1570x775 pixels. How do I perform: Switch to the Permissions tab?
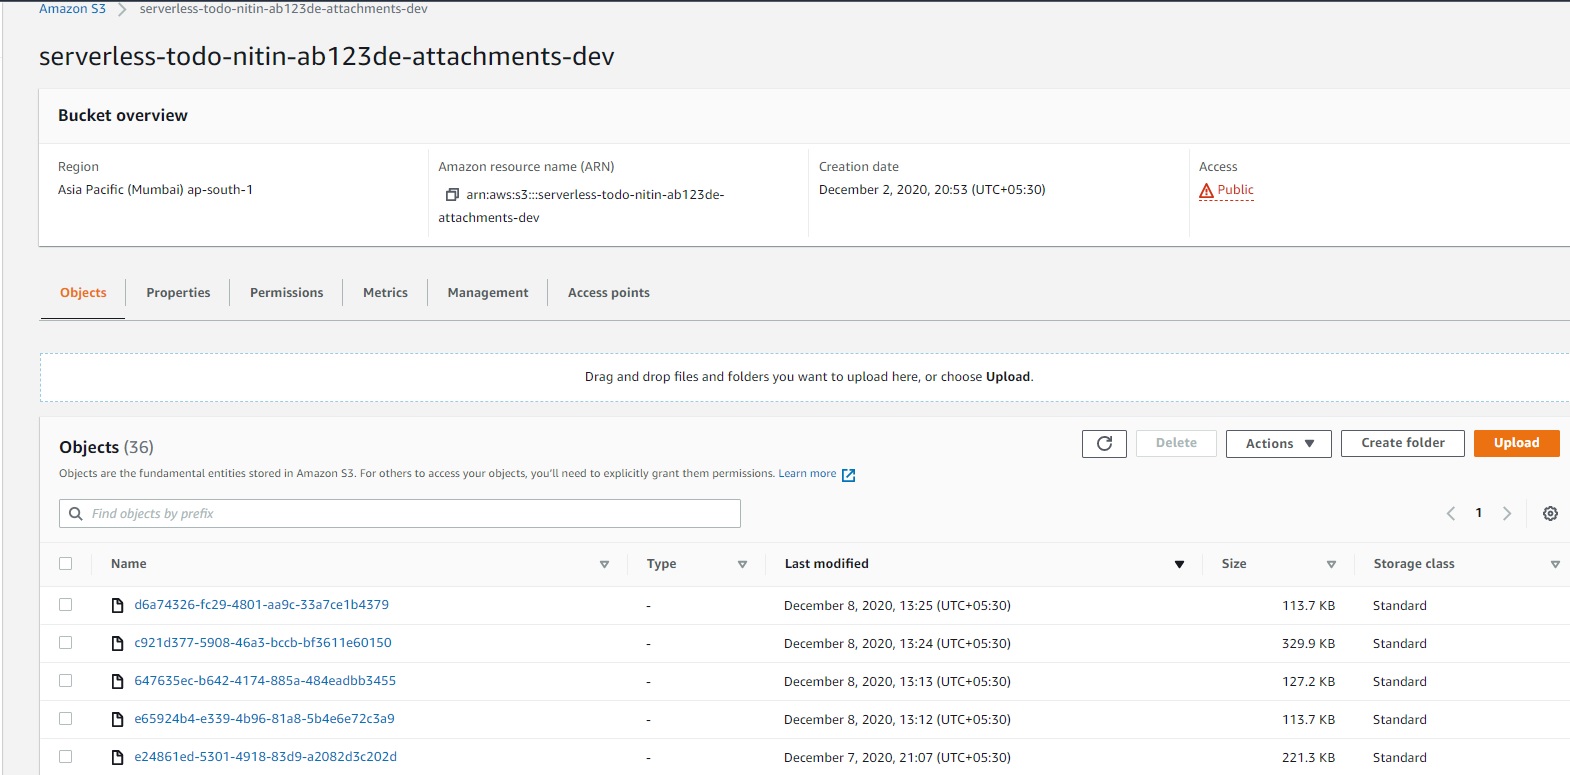287,293
